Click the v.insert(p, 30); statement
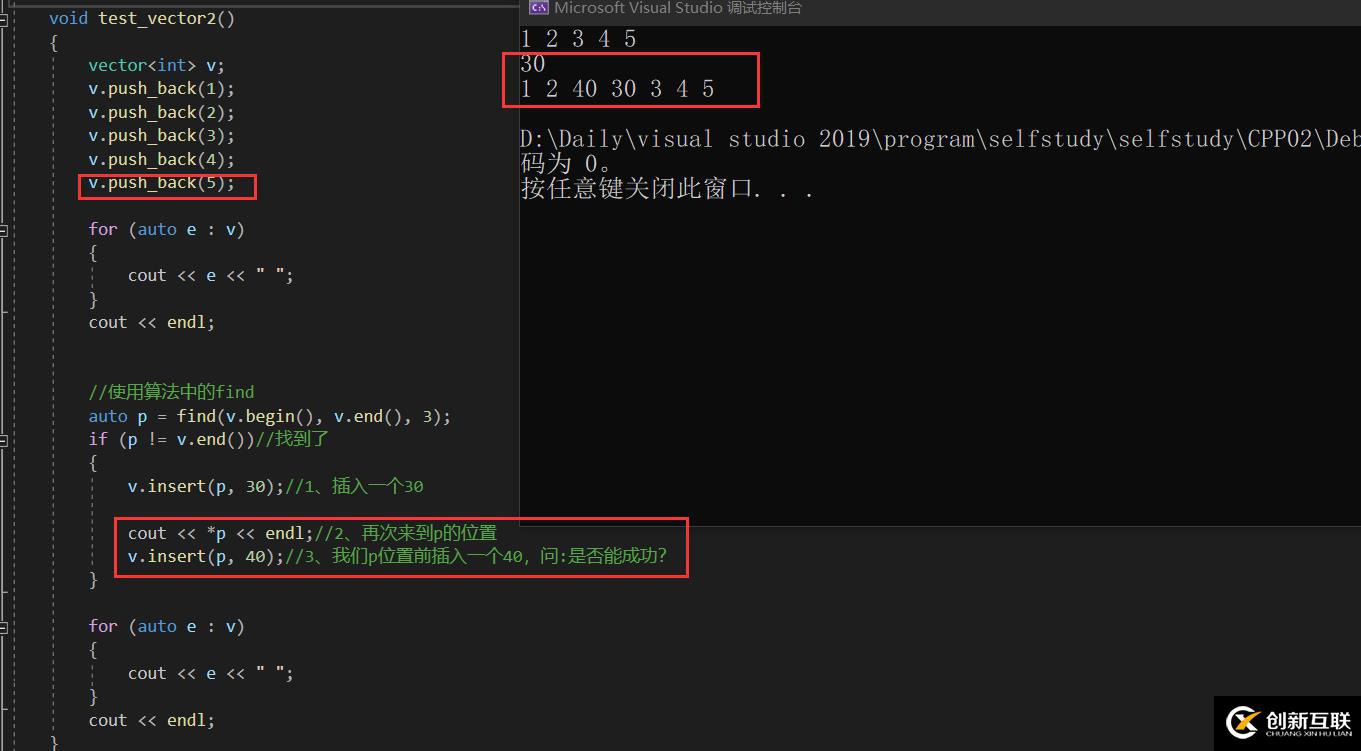The height and width of the screenshot is (751, 1361). (206, 486)
